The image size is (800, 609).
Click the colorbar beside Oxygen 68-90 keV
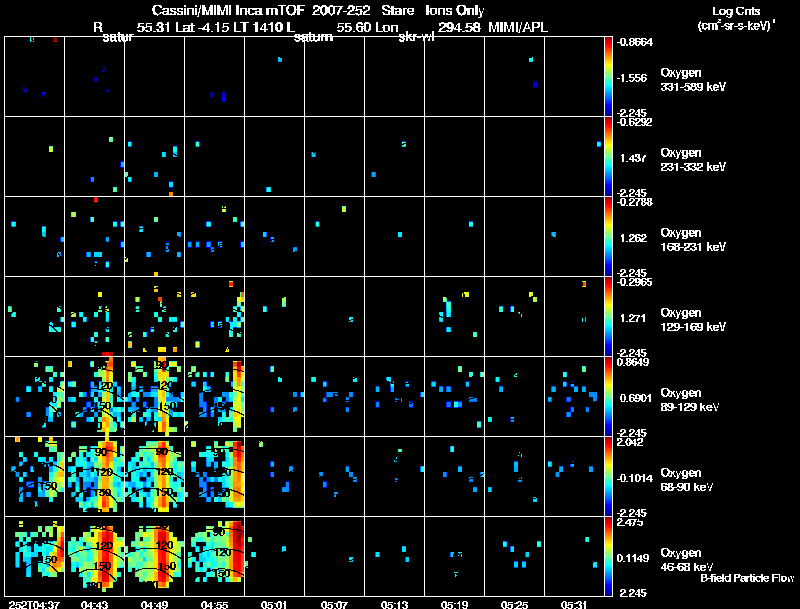click(x=608, y=477)
